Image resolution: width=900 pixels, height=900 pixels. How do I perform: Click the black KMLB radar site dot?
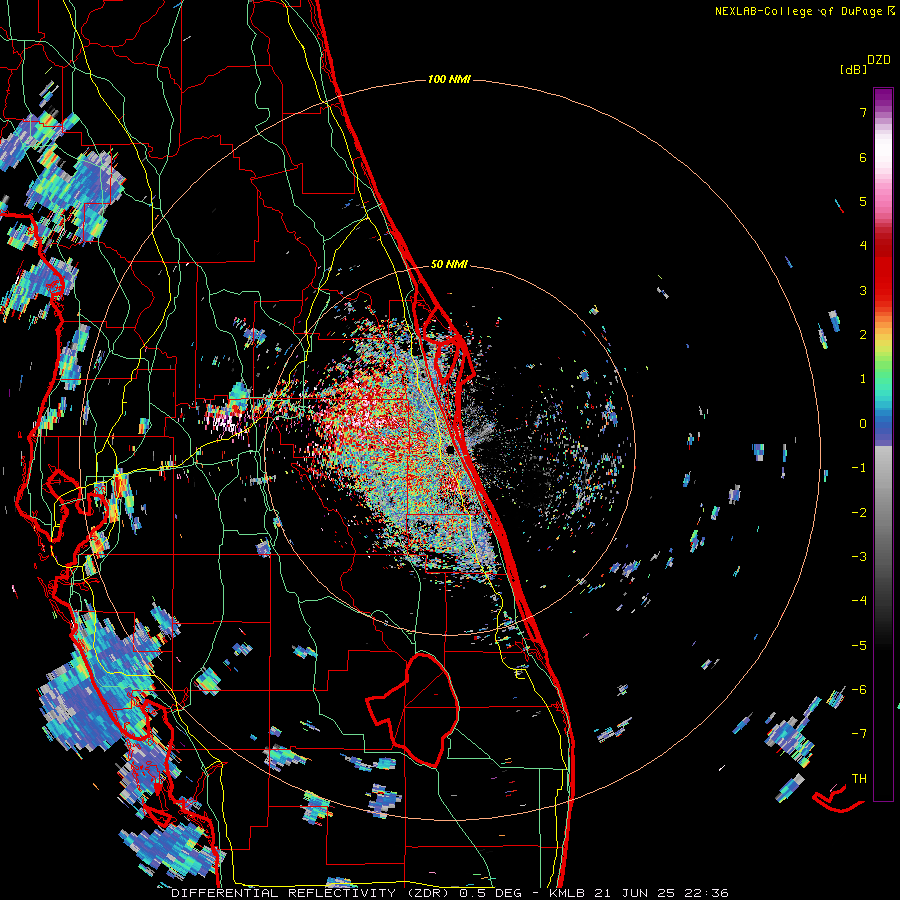coord(451,449)
